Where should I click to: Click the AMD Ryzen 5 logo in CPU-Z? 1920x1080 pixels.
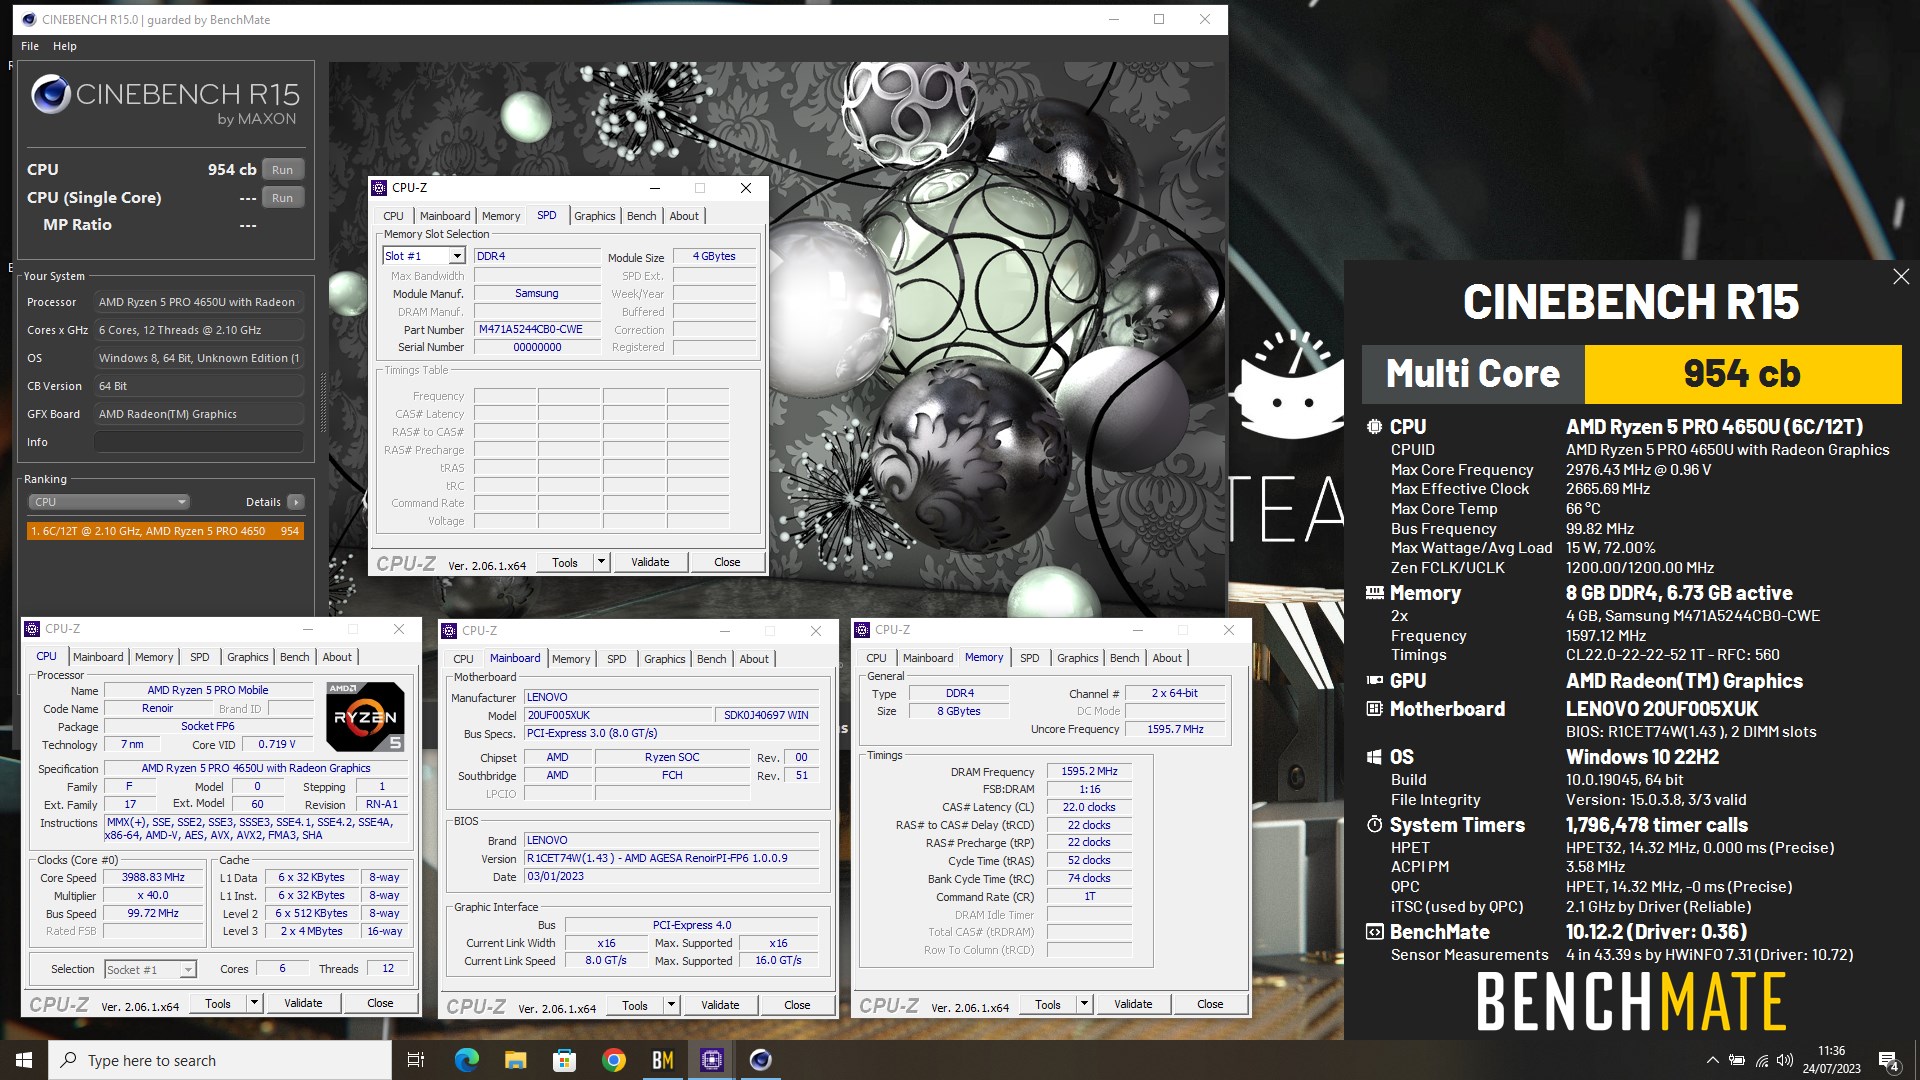coord(365,716)
